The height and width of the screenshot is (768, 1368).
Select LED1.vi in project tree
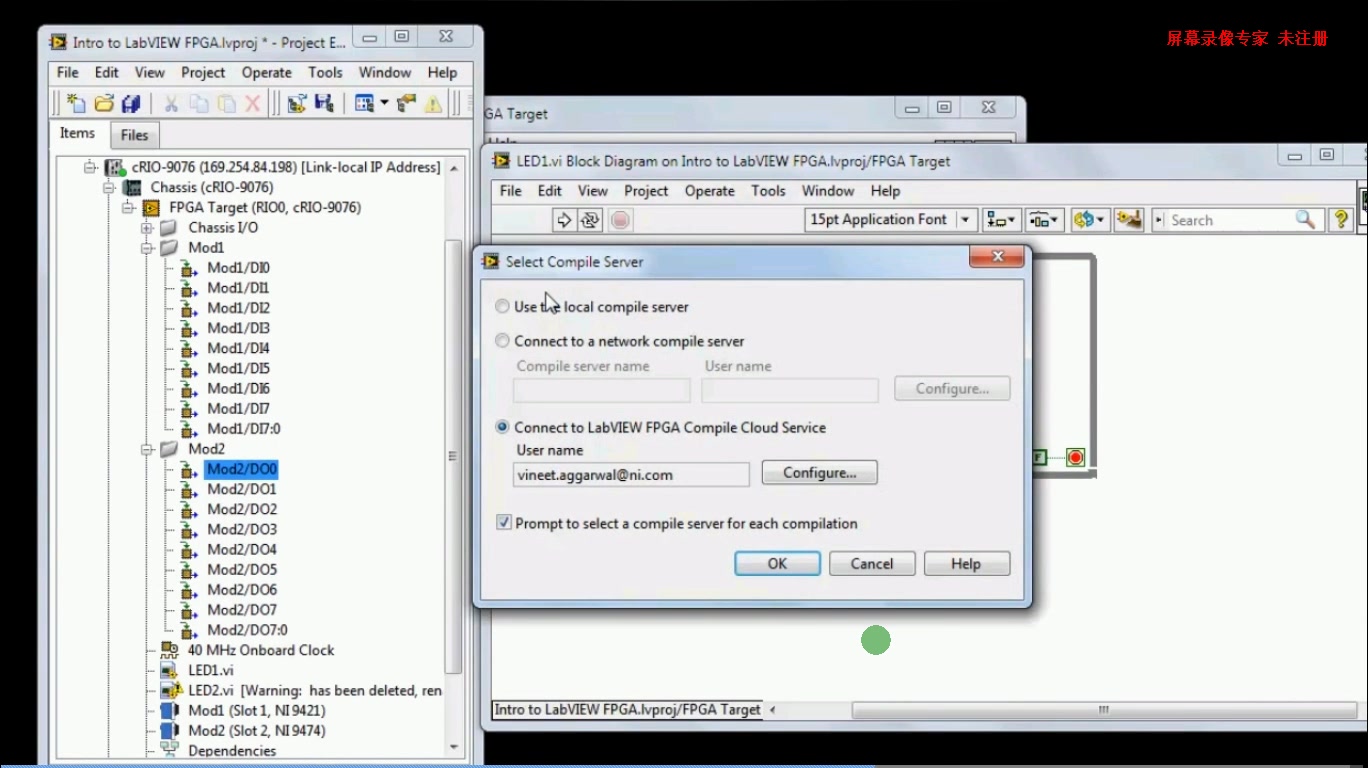[211, 670]
